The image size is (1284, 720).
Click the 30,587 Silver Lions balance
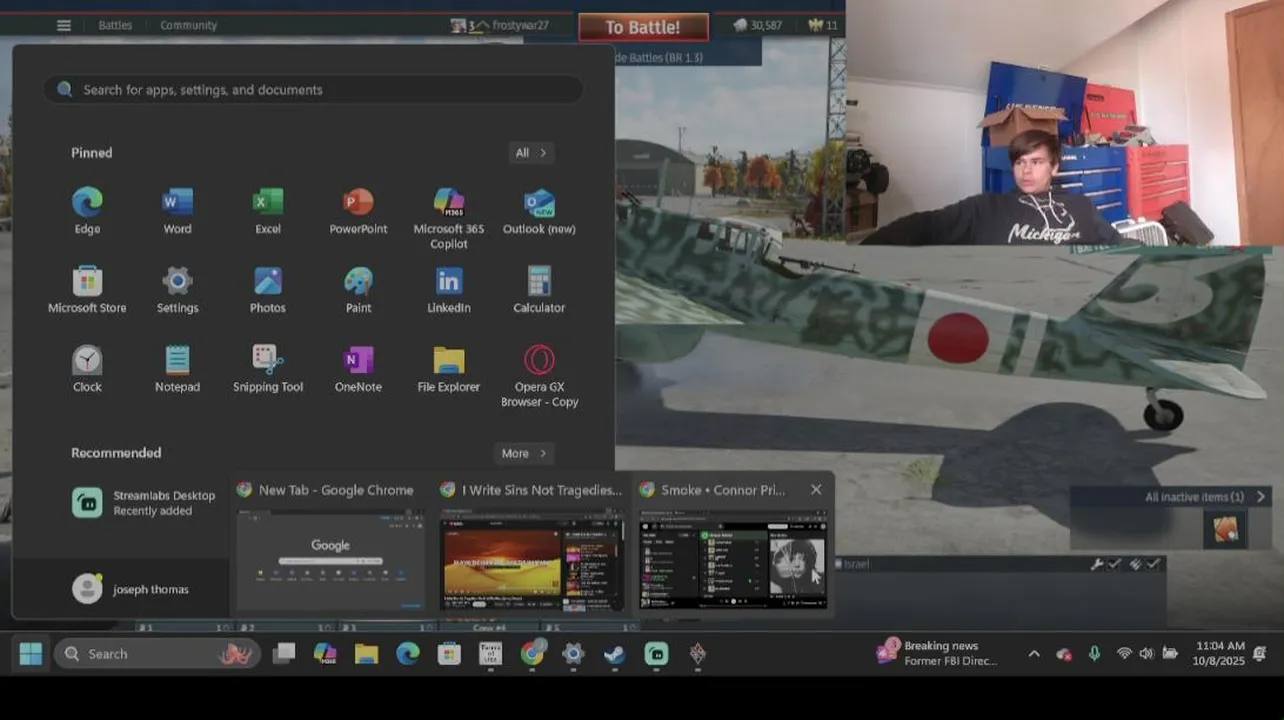coord(757,25)
